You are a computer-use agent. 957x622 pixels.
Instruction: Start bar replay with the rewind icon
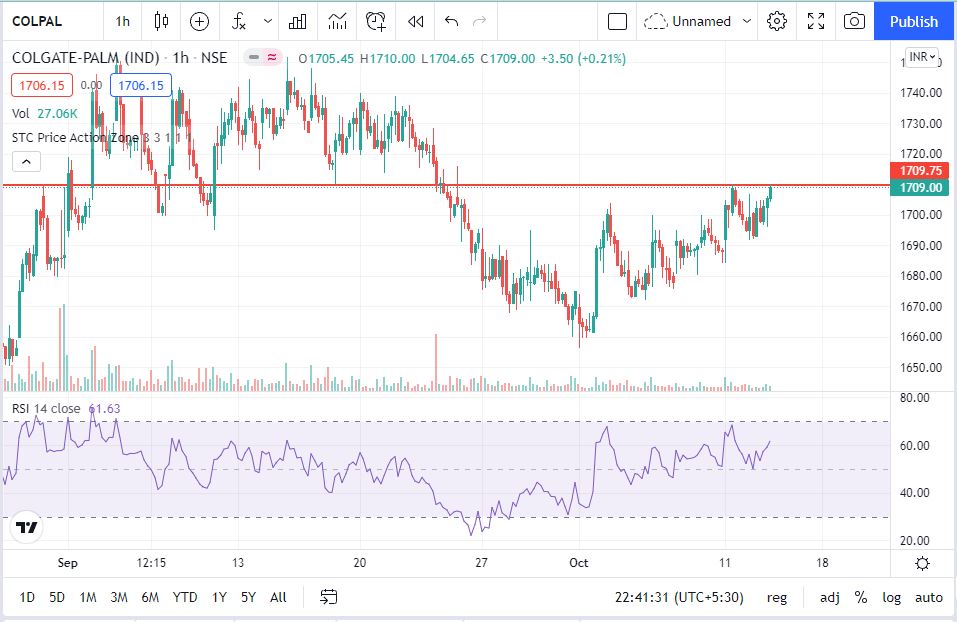coord(416,21)
